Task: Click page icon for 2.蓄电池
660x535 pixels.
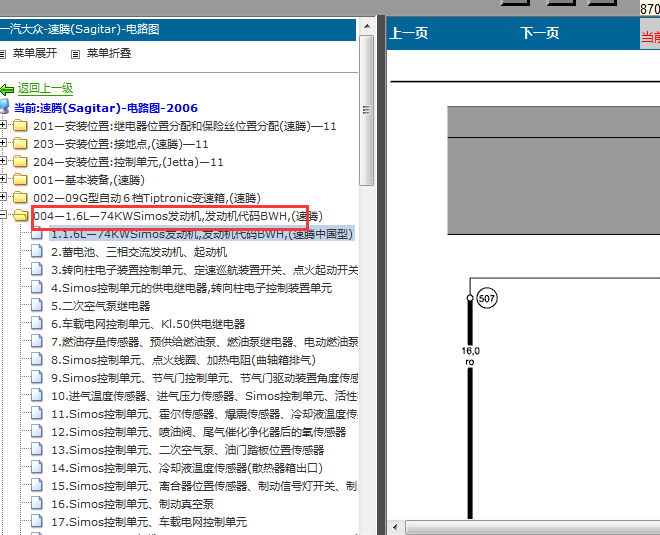Action: click(x=37, y=252)
